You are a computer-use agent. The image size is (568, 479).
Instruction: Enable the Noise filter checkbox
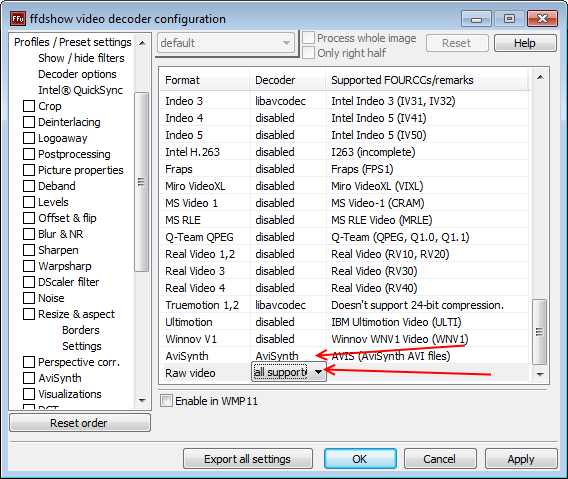click(29, 298)
